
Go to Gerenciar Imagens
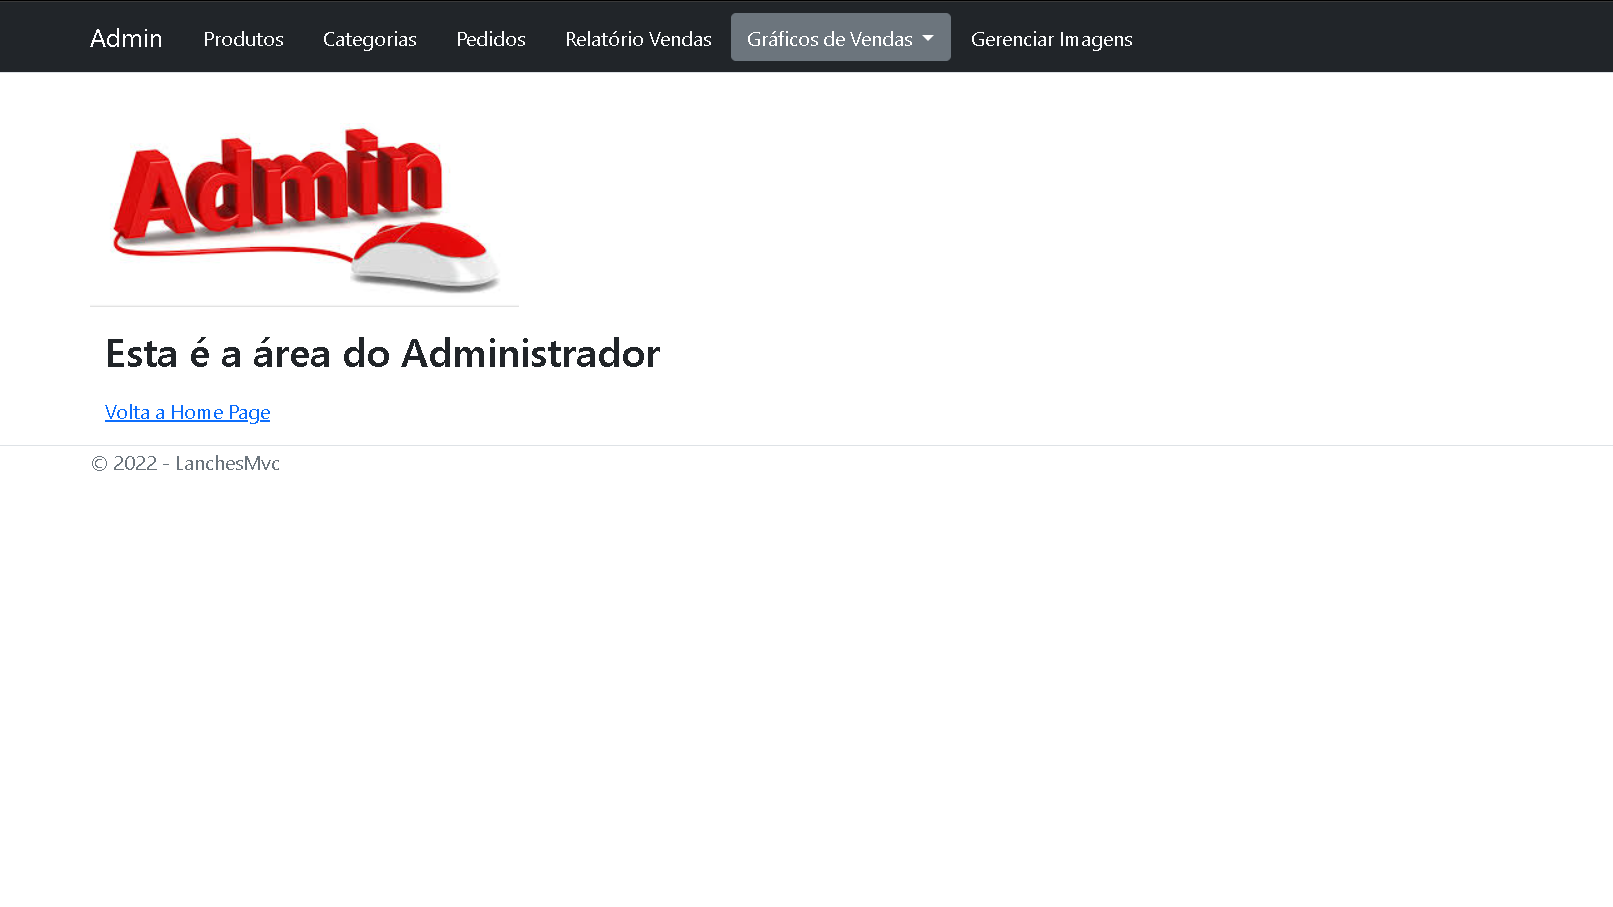pos(1051,39)
